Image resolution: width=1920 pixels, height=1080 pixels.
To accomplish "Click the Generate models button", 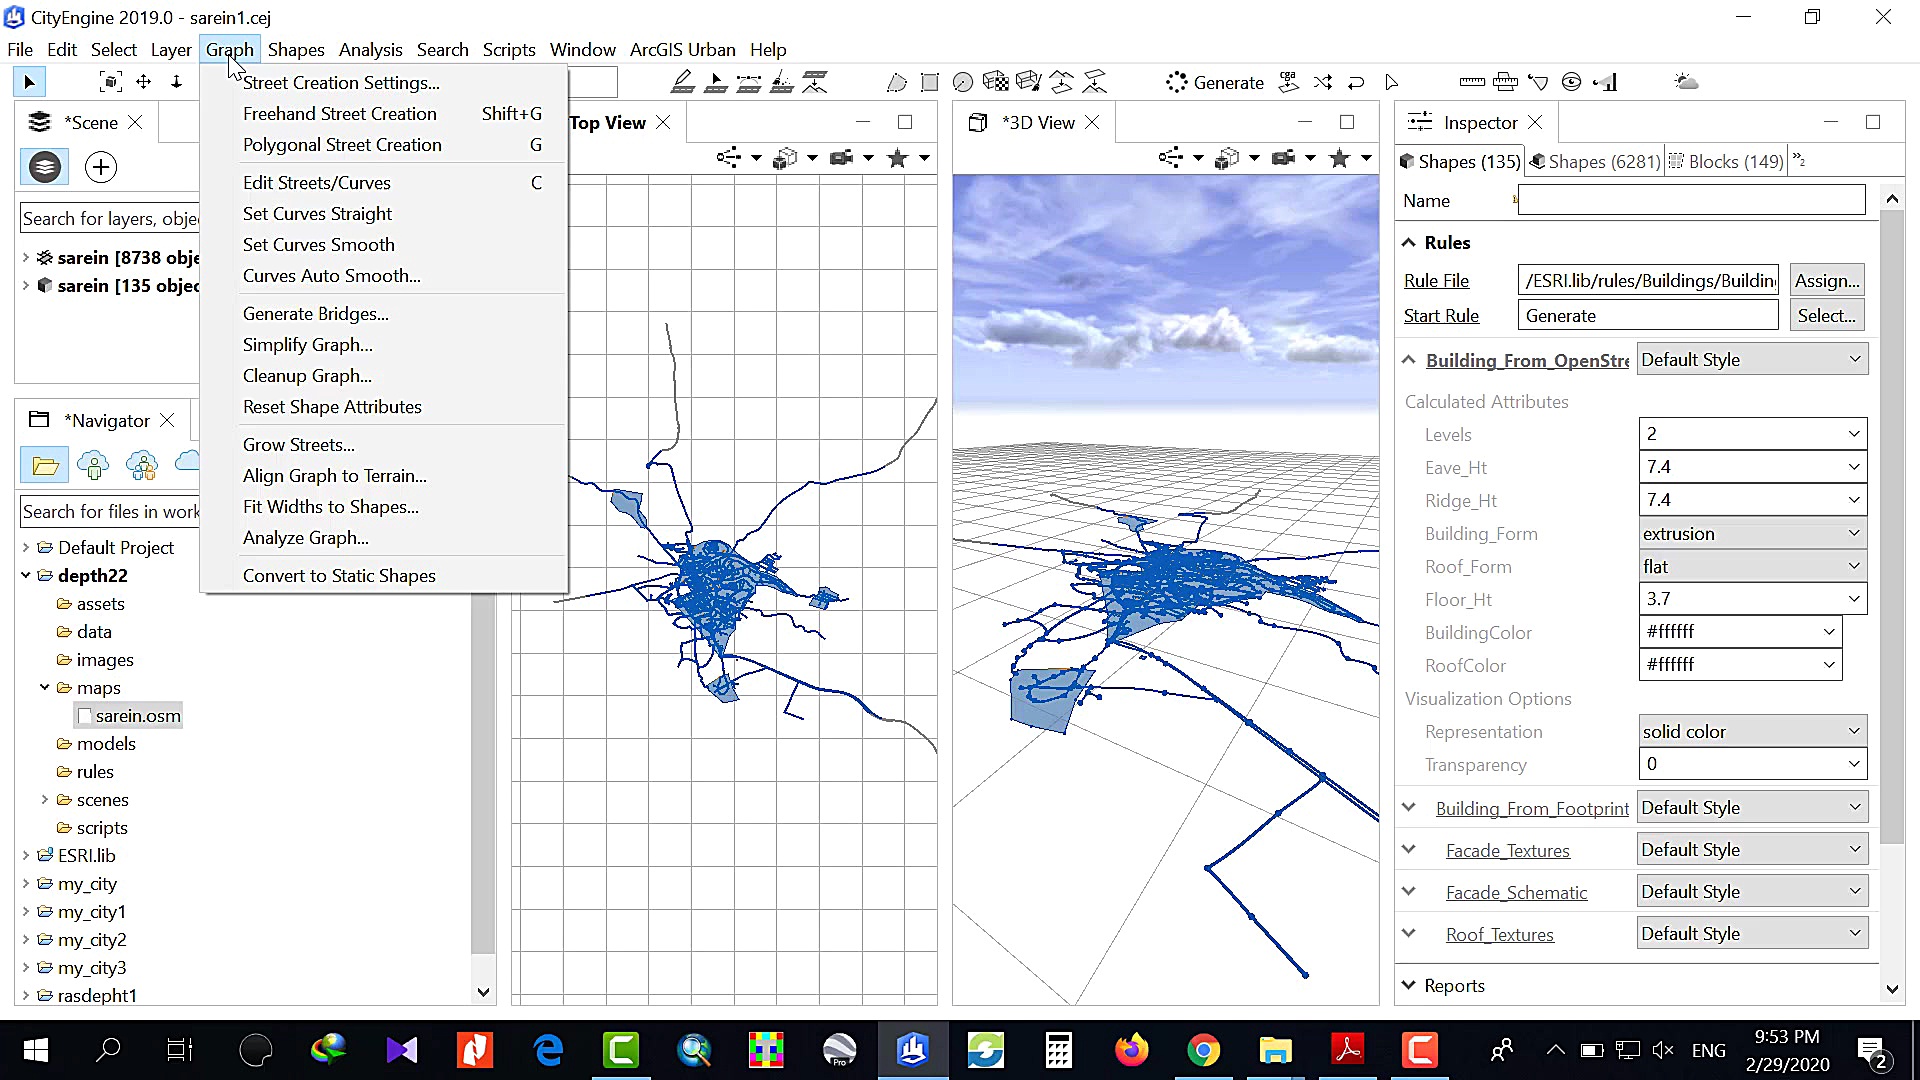I will (1215, 83).
